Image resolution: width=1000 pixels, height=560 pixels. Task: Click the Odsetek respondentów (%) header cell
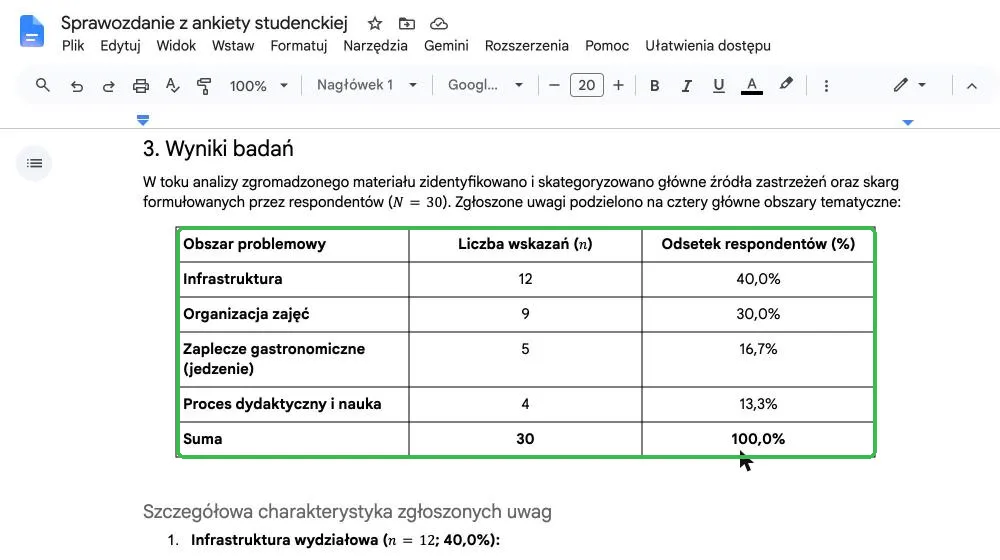point(758,244)
